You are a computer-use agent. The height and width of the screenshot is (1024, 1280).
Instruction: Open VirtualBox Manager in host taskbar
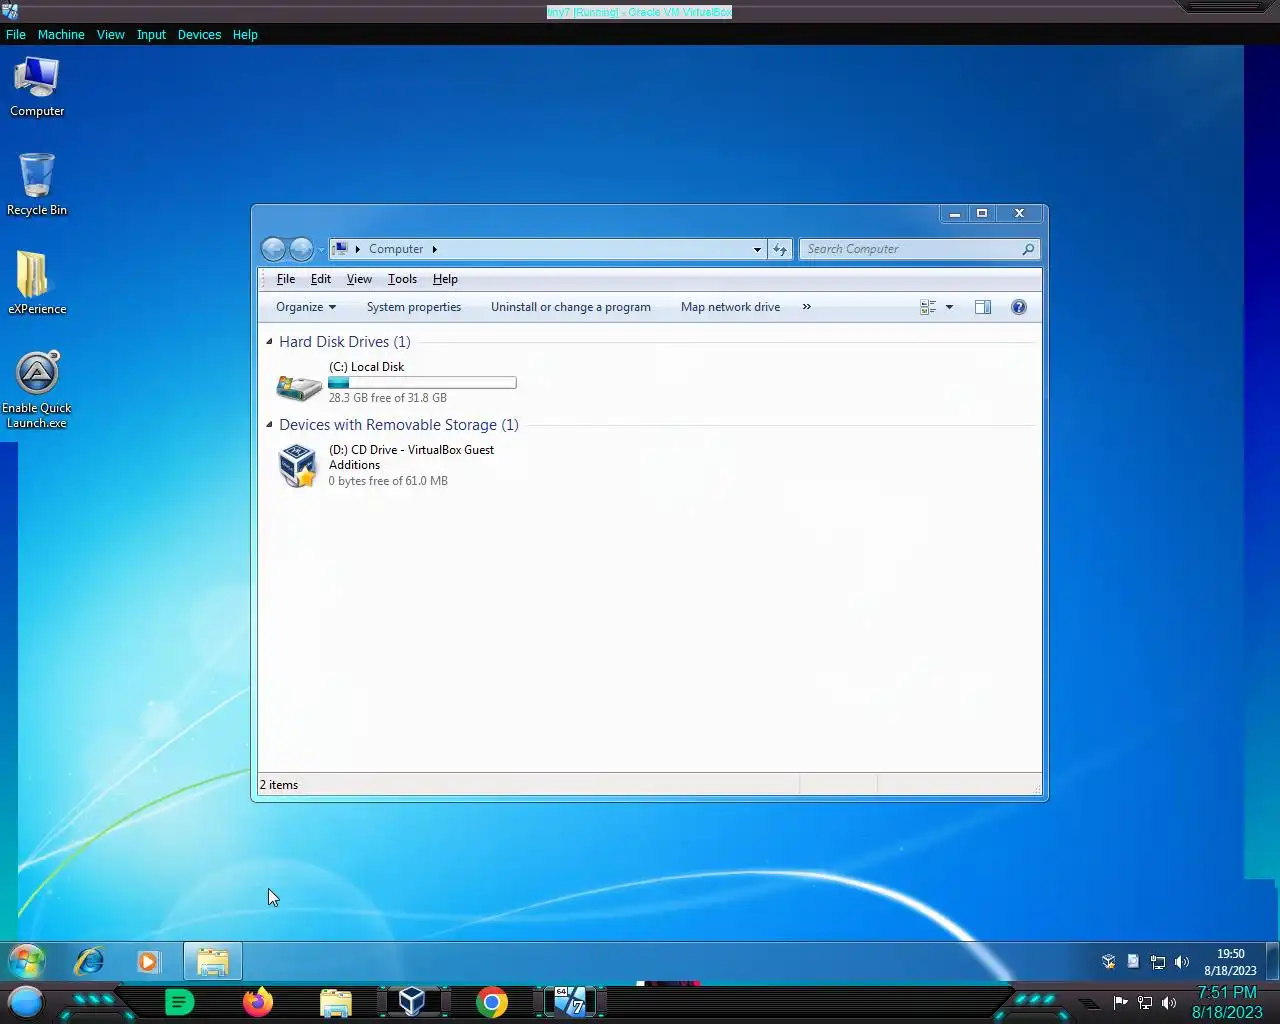(x=412, y=1001)
